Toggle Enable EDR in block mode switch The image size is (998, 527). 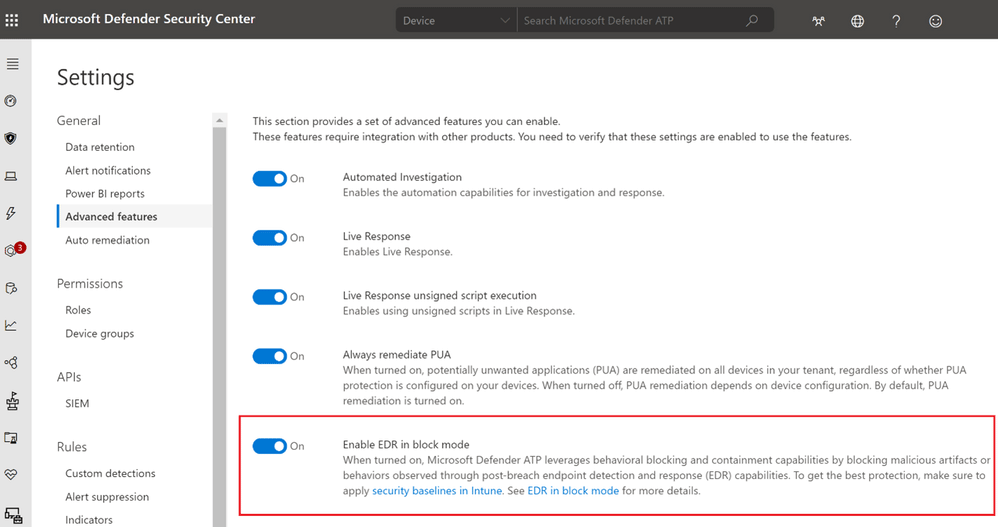click(x=270, y=446)
